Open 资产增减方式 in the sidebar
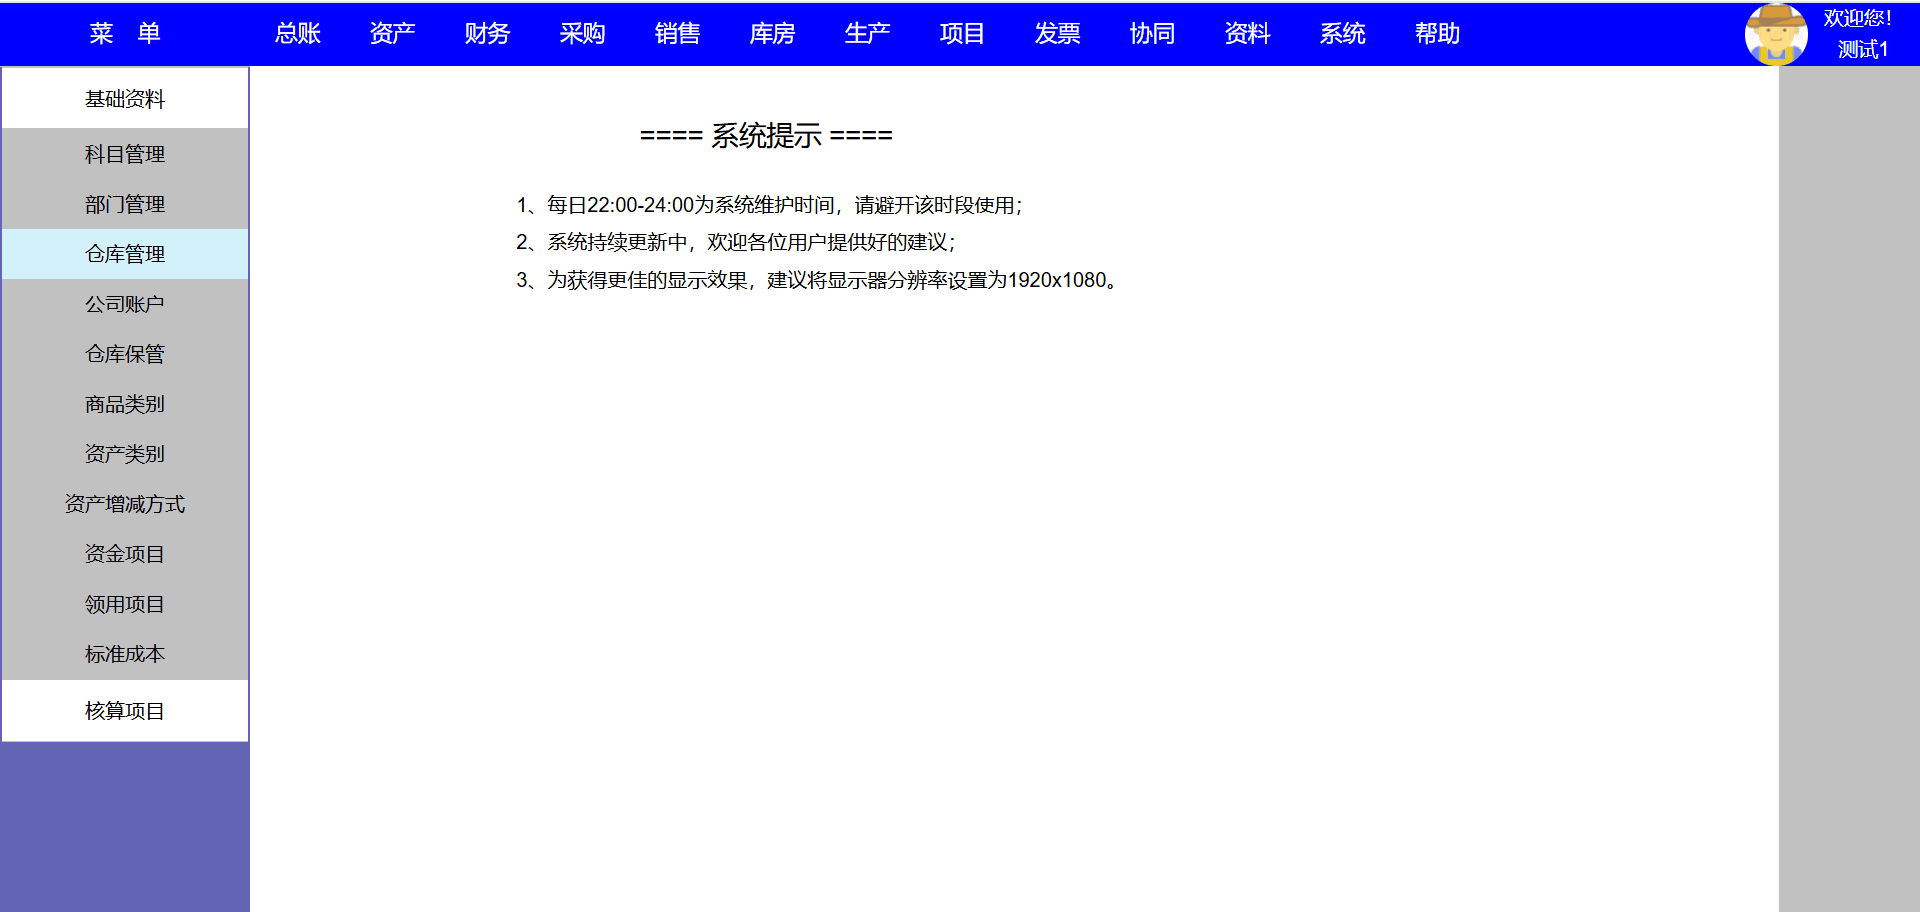This screenshot has width=1920, height=912. click(x=125, y=504)
